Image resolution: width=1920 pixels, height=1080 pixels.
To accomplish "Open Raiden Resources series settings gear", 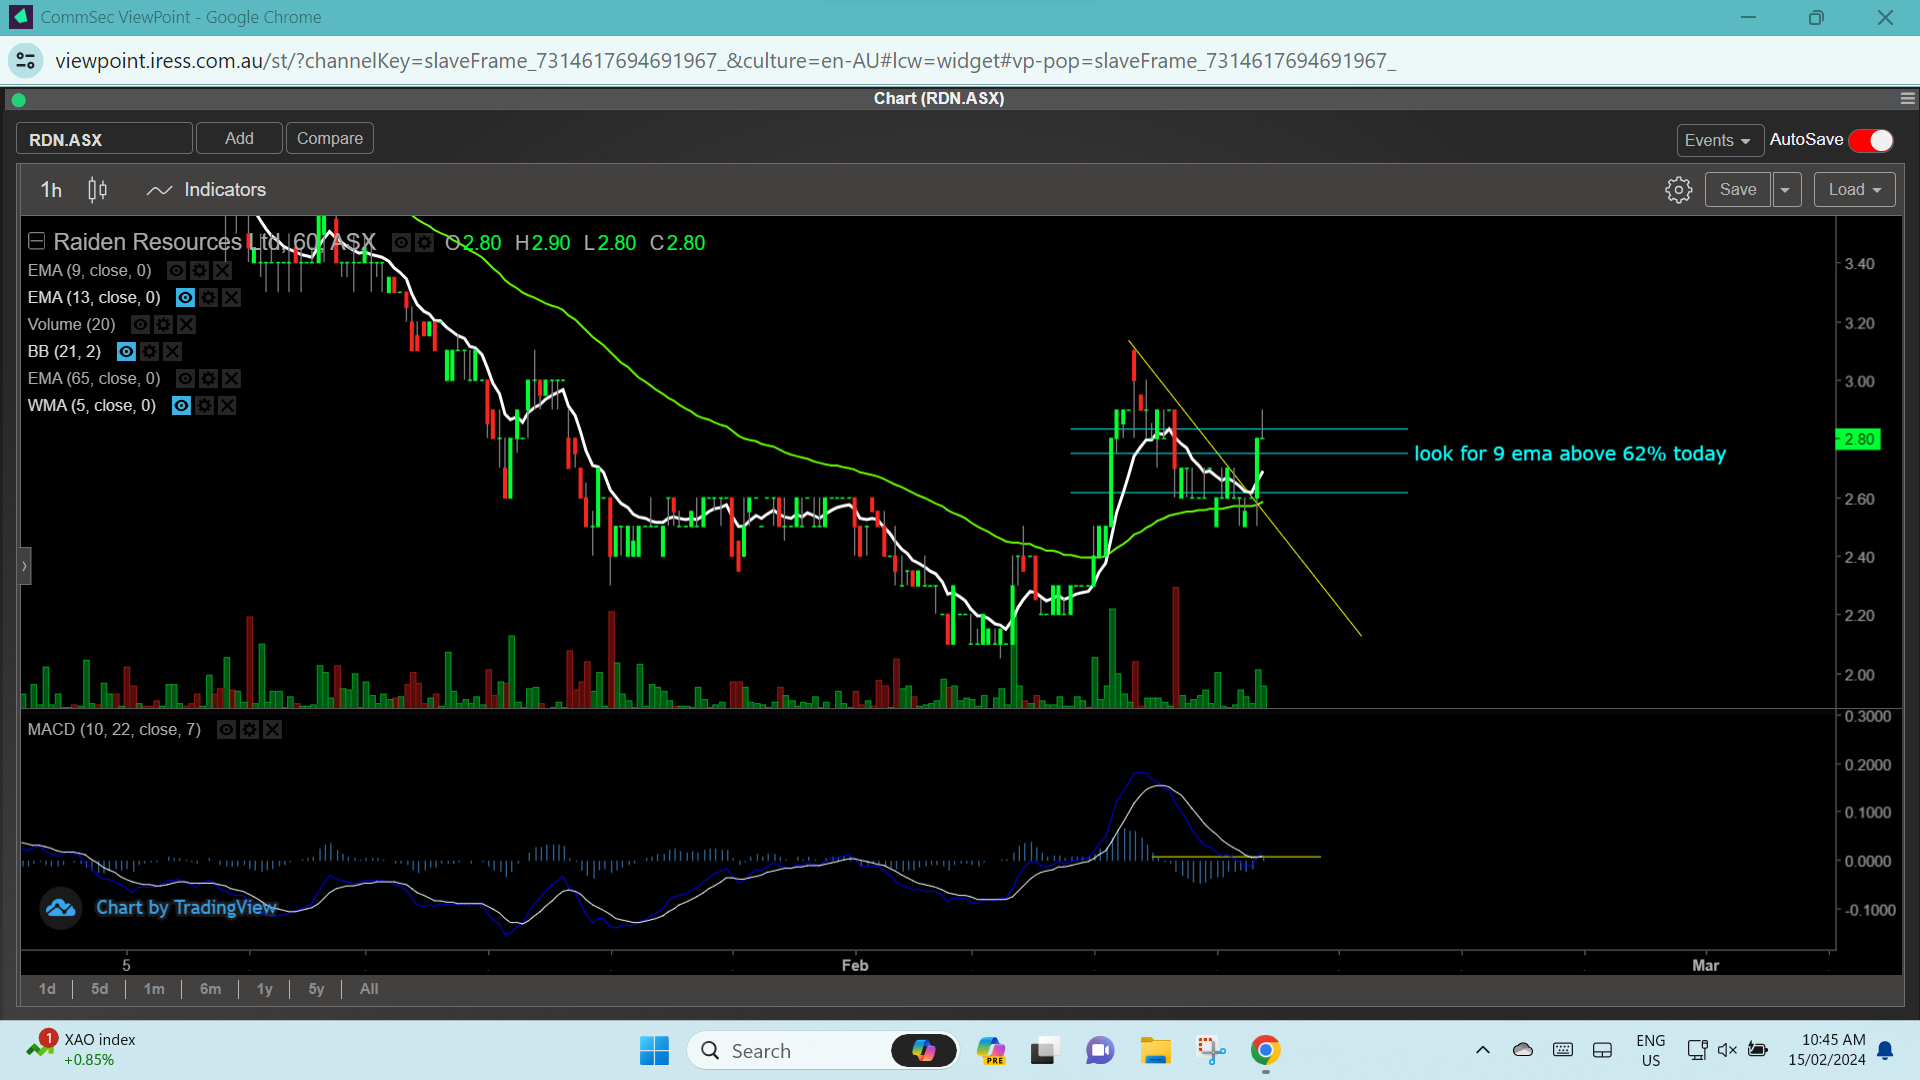I will point(424,242).
